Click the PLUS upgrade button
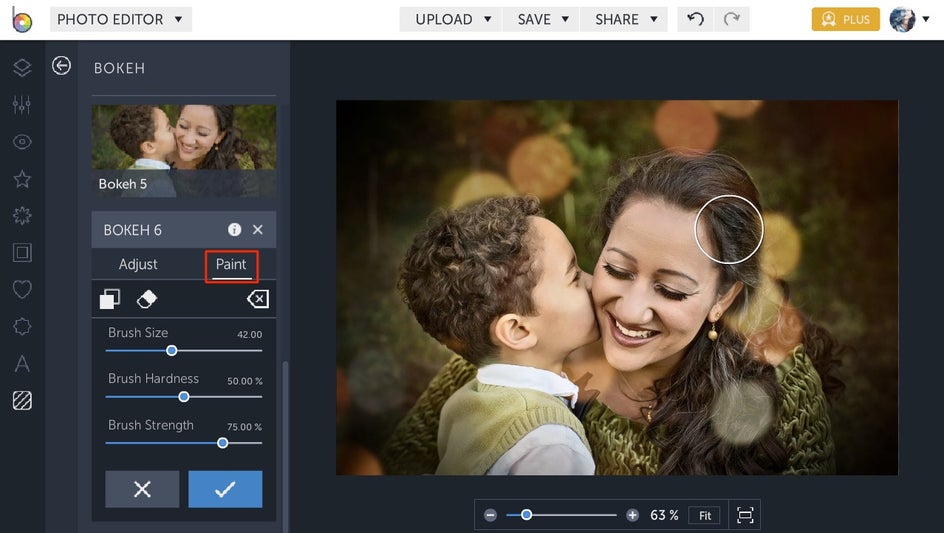 845,19
